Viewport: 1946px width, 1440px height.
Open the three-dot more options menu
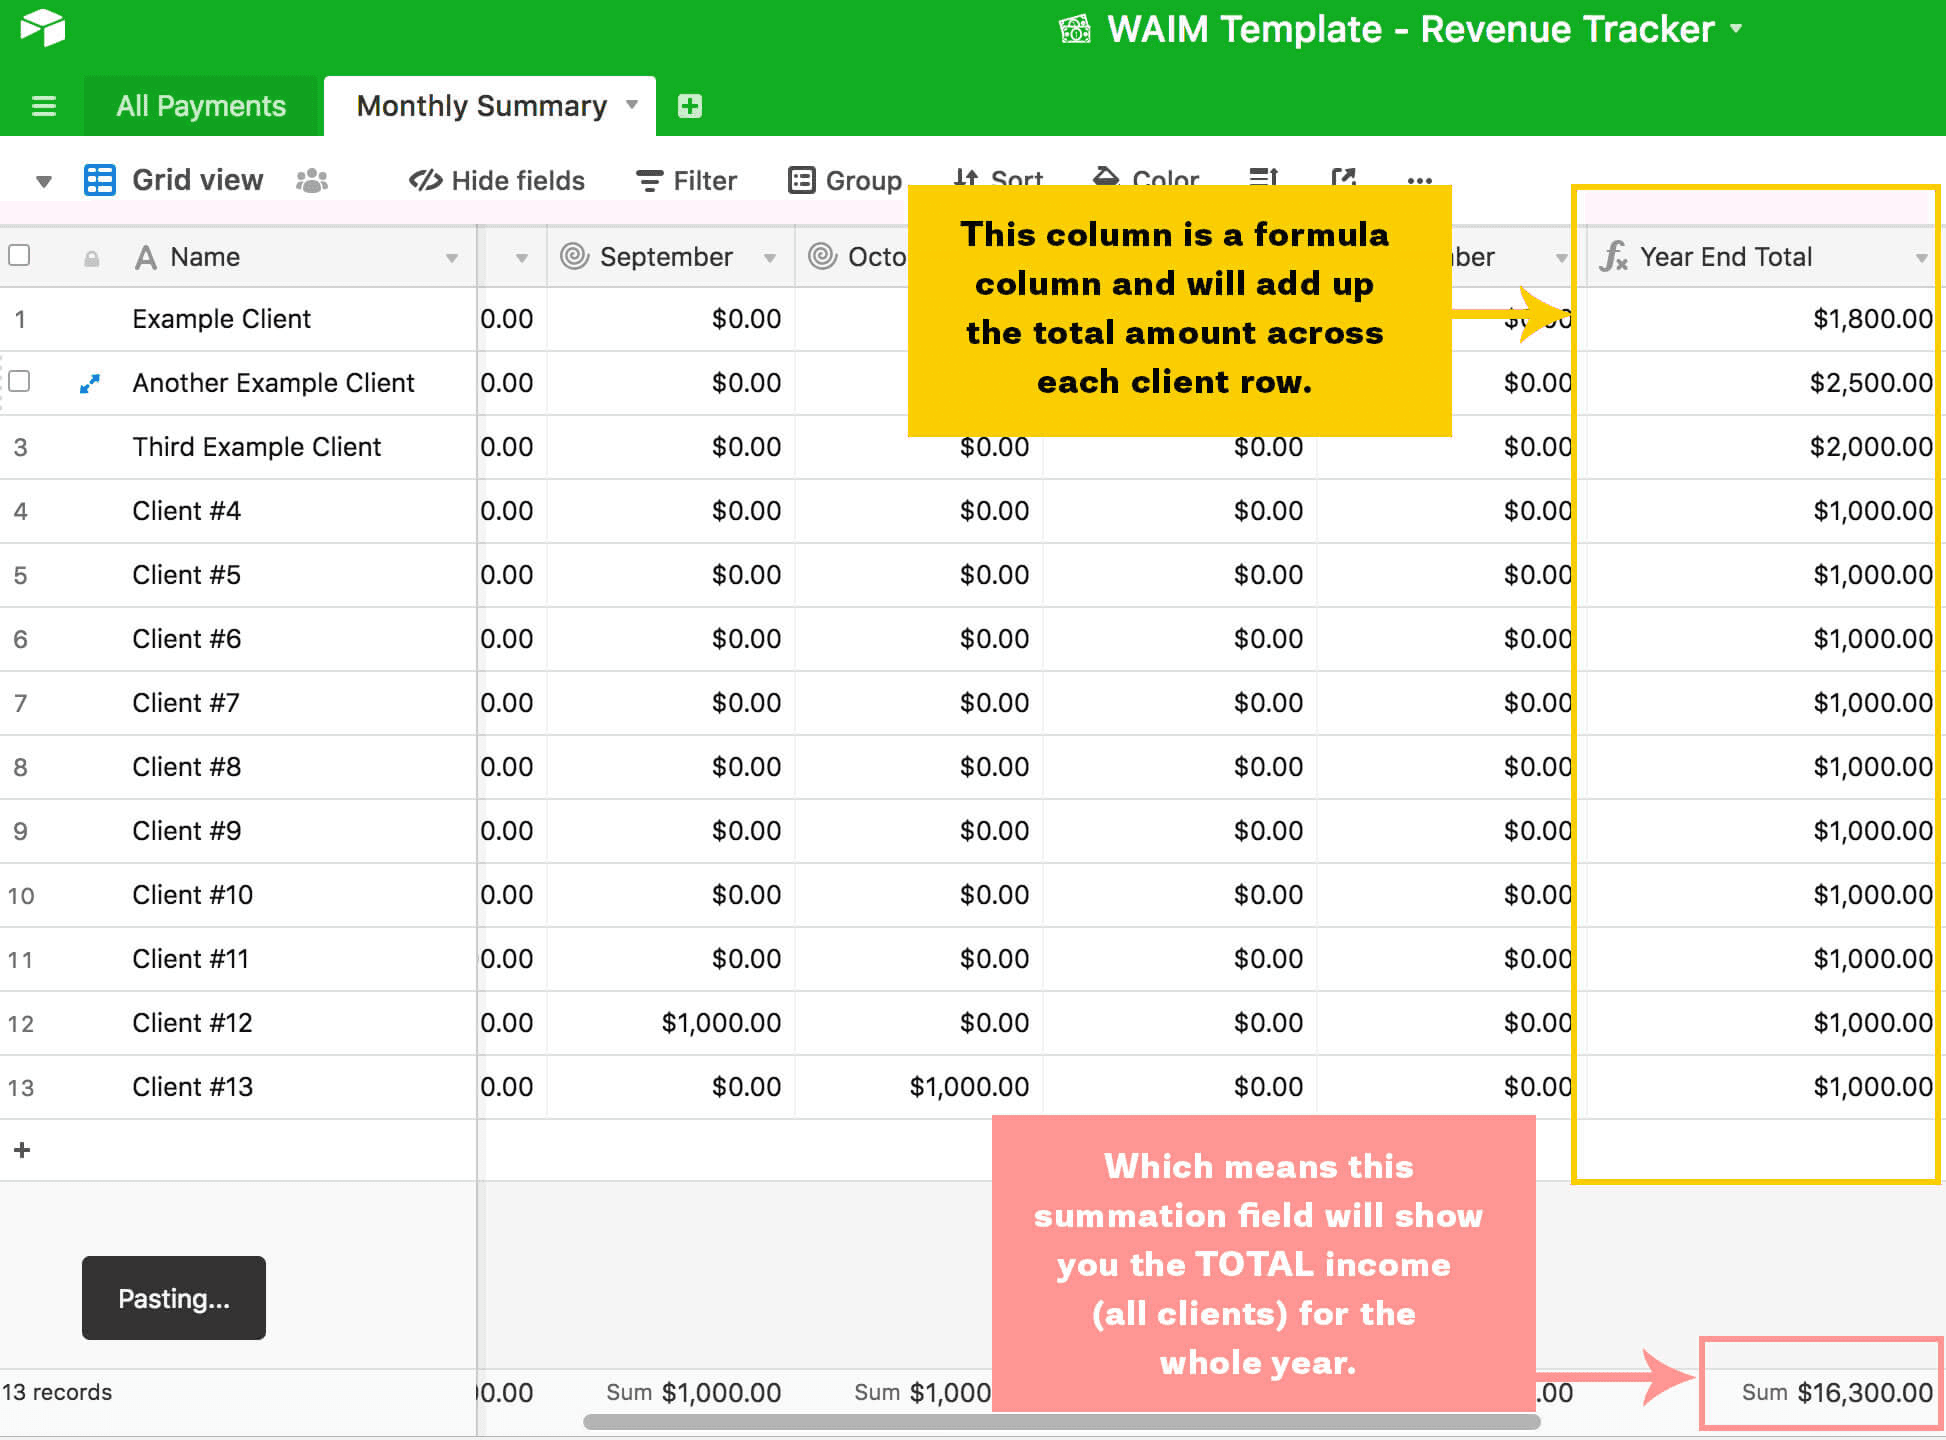pyautogui.click(x=1419, y=180)
